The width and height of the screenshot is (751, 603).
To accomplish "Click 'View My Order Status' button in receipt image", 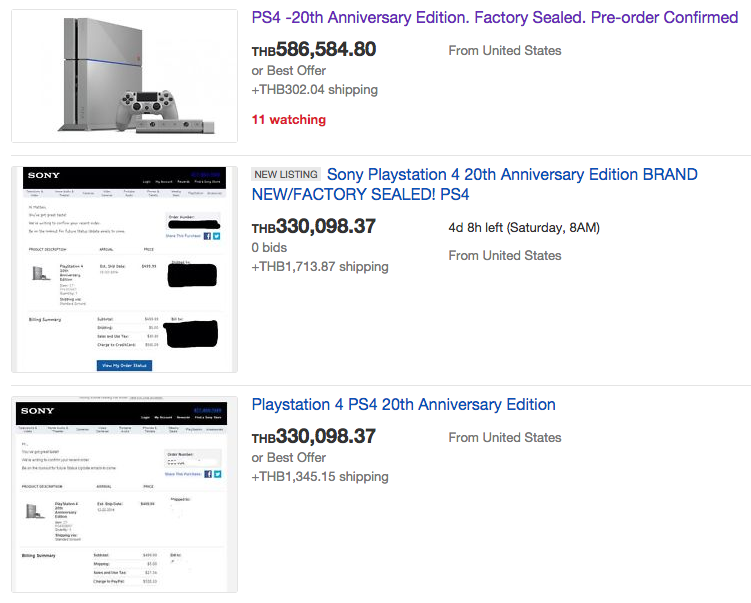I will [x=125, y=365].
